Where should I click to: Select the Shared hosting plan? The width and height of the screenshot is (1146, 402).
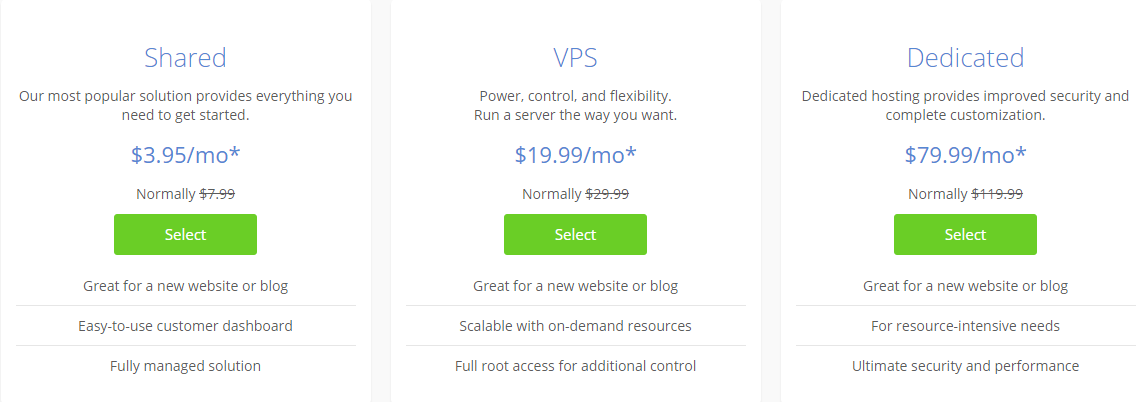(185, 235)
